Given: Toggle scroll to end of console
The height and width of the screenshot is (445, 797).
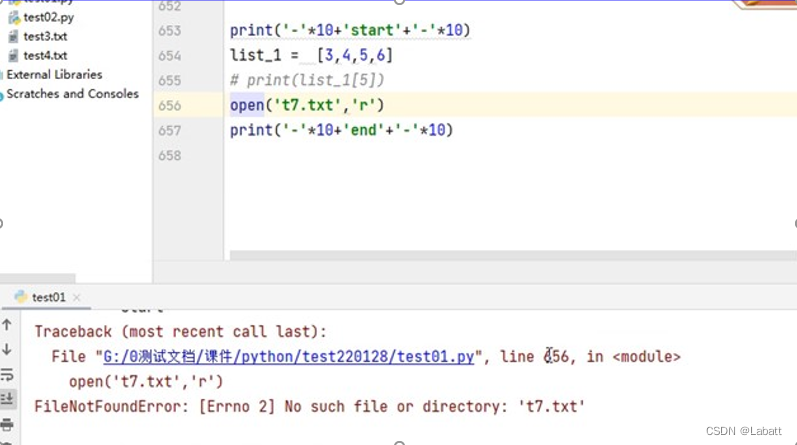Looking at the screenshot, I should (x=7, y=399).
